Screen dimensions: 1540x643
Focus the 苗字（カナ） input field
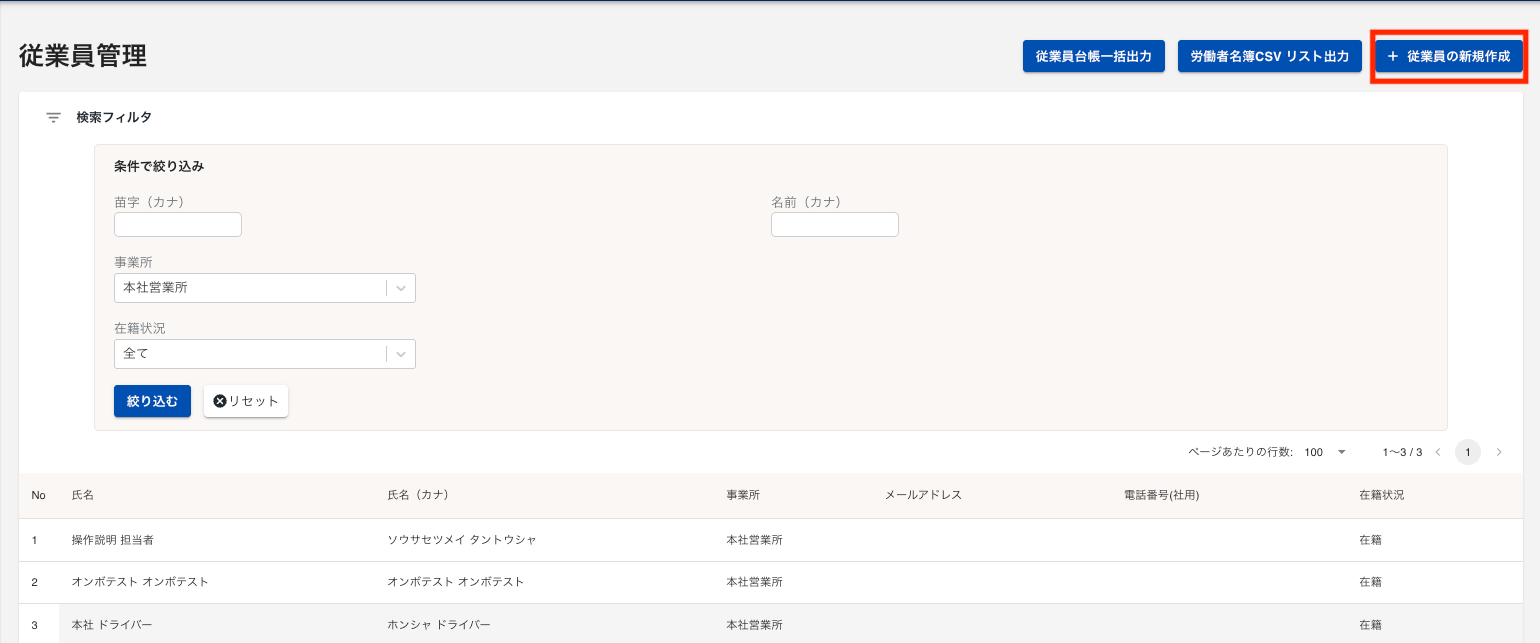[x=178, y=225]
